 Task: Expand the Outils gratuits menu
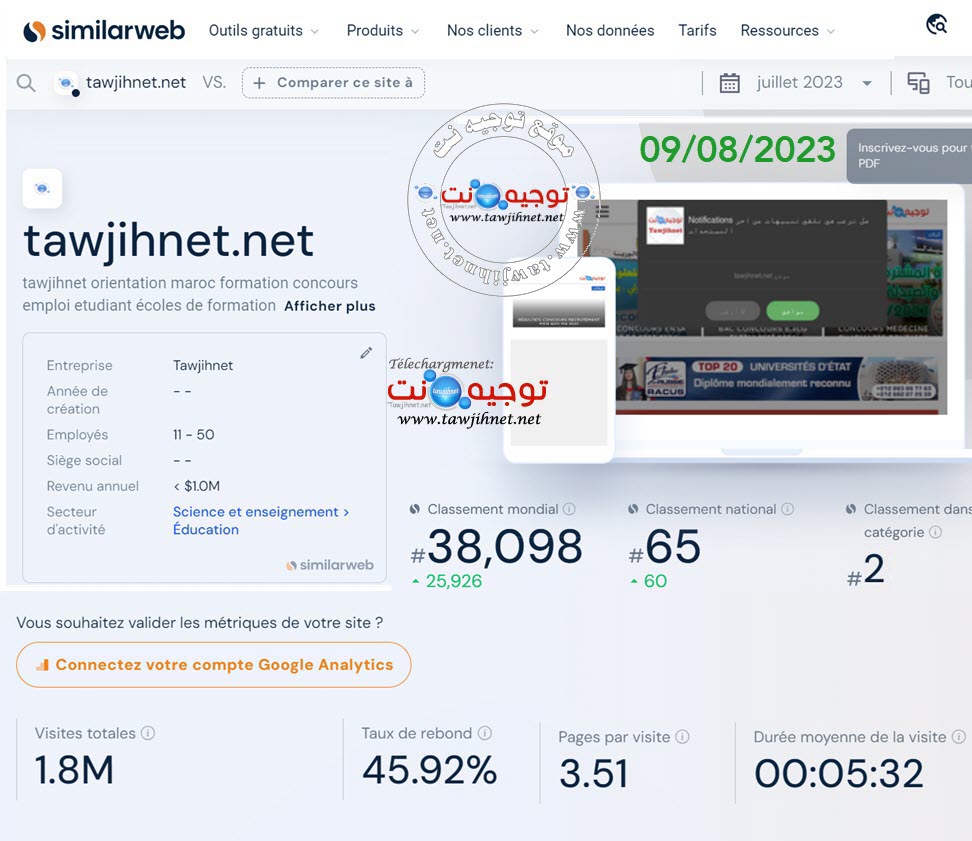[x=263, y=30]
